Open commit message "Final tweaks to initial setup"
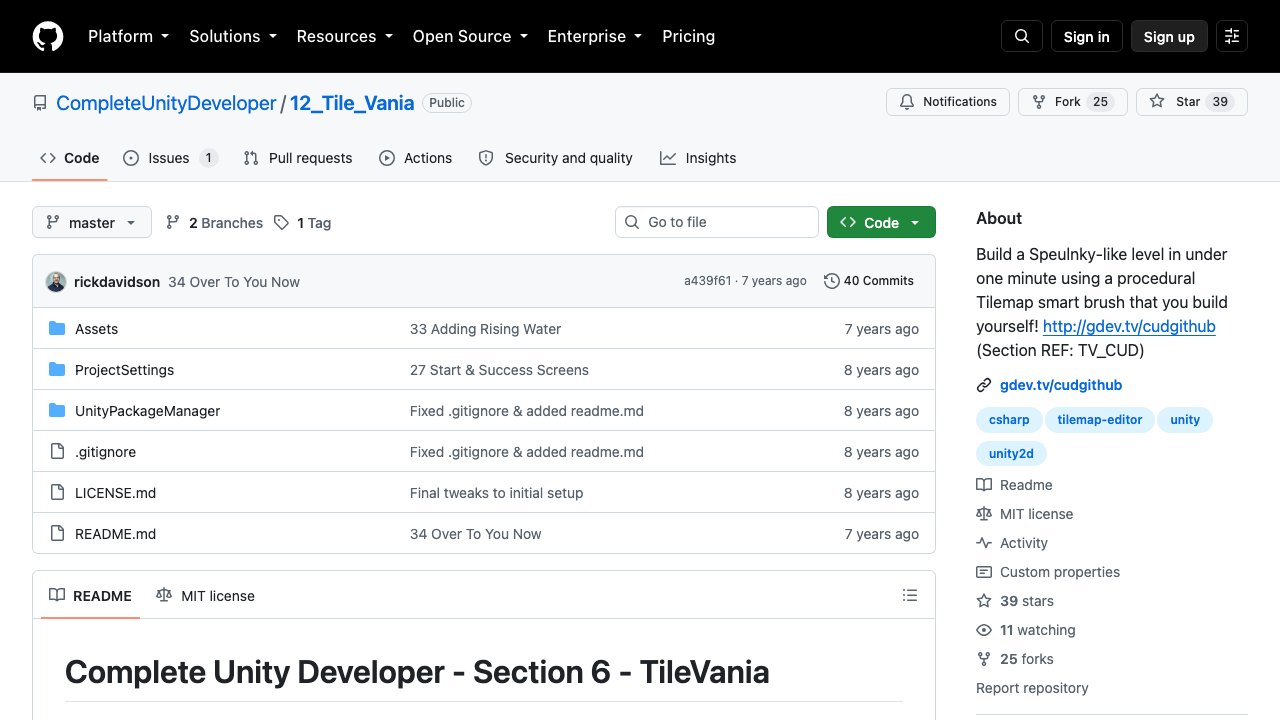1280x720 pixels. [496, 493]
